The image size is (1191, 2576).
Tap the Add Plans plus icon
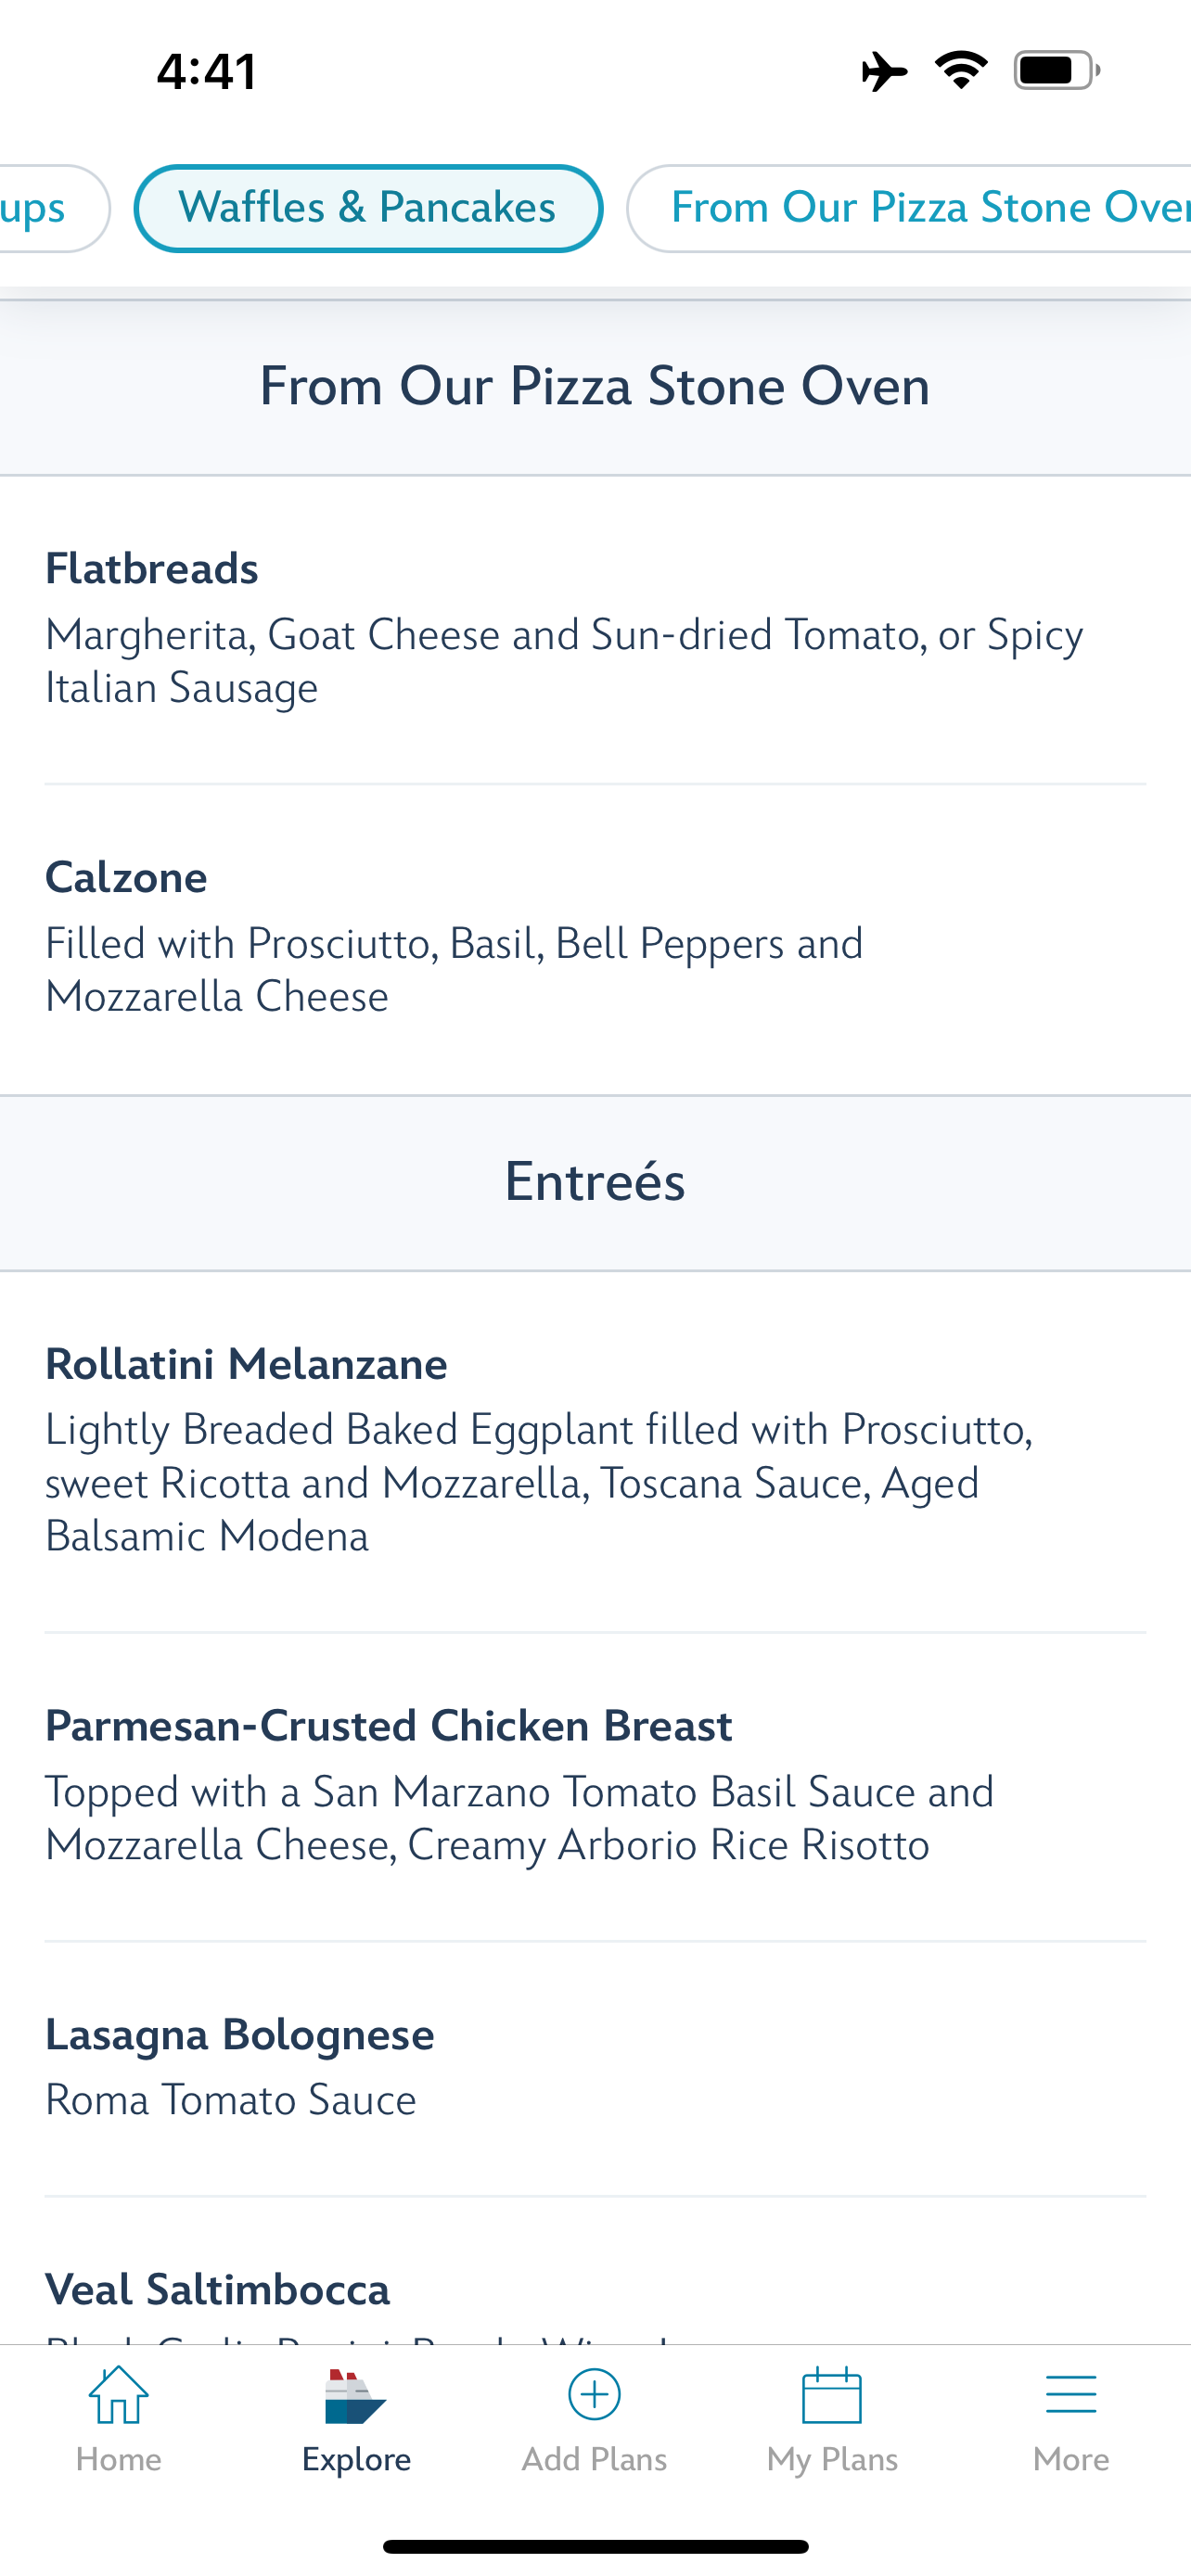point(594,2395)
